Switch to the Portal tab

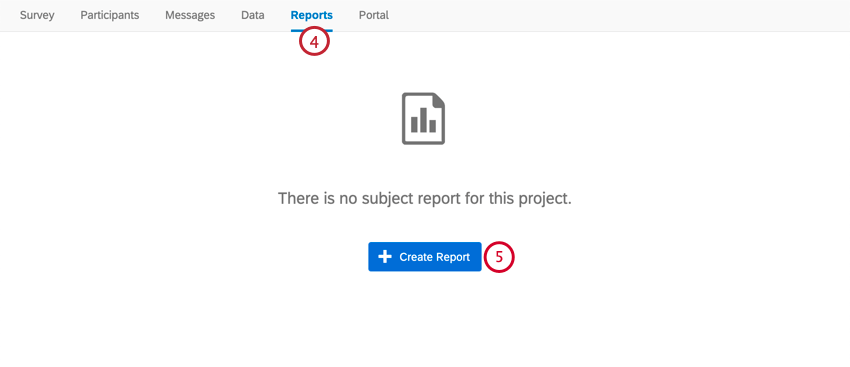click(x=374, y=15)
